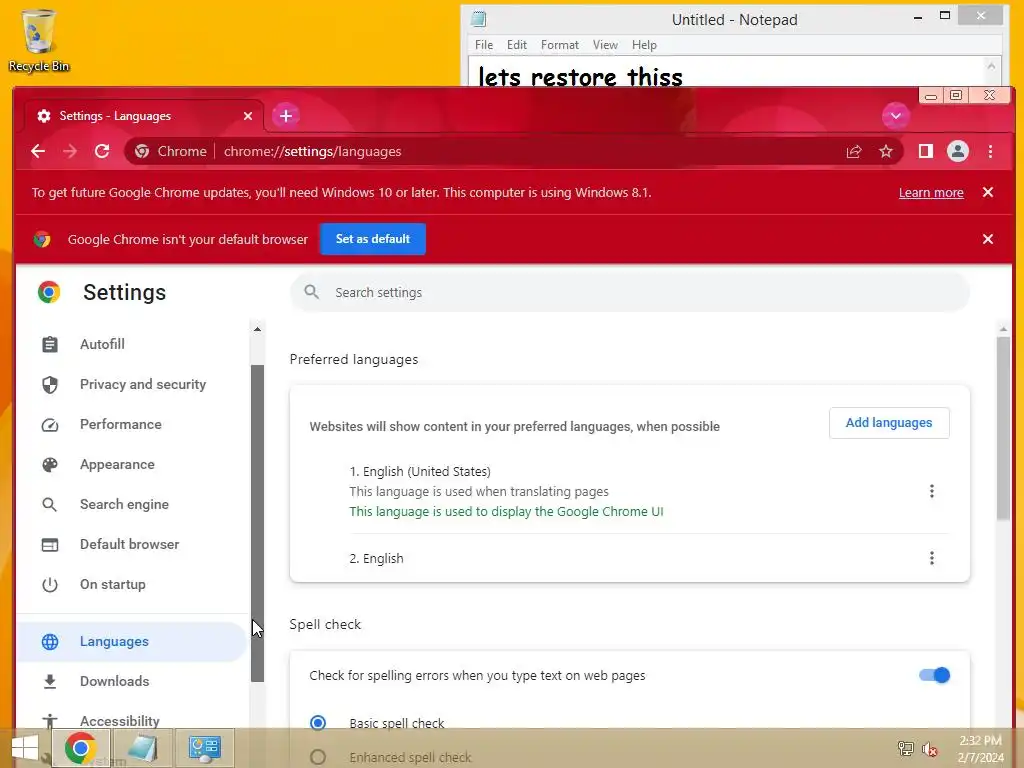Viewport: 1024px width, 768px height.
Task: Click the sidebar scroll up arrow
Action: (257, 329)
